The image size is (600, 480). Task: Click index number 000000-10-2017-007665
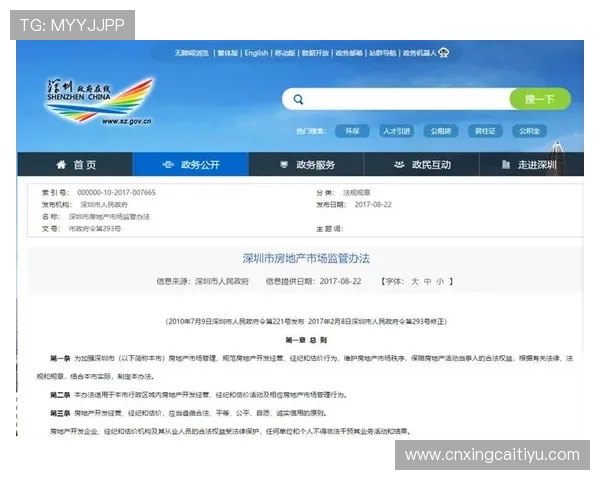[116, 193]
